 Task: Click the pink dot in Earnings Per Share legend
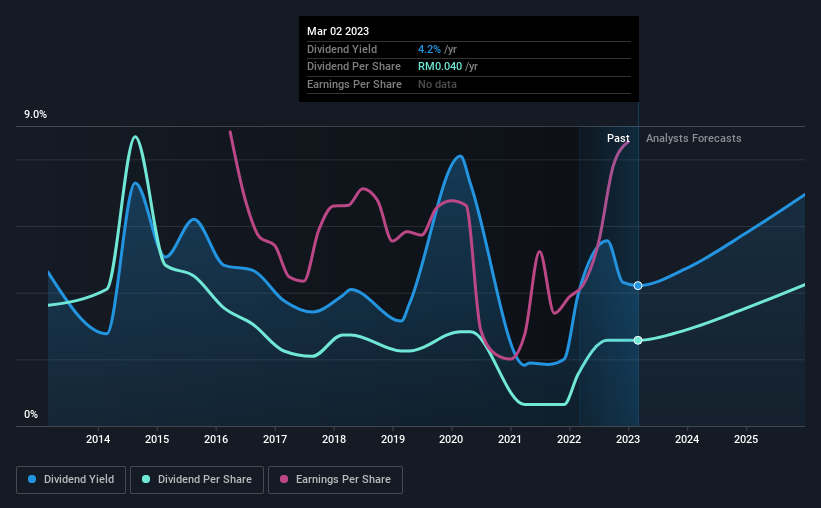pos(284,479)
